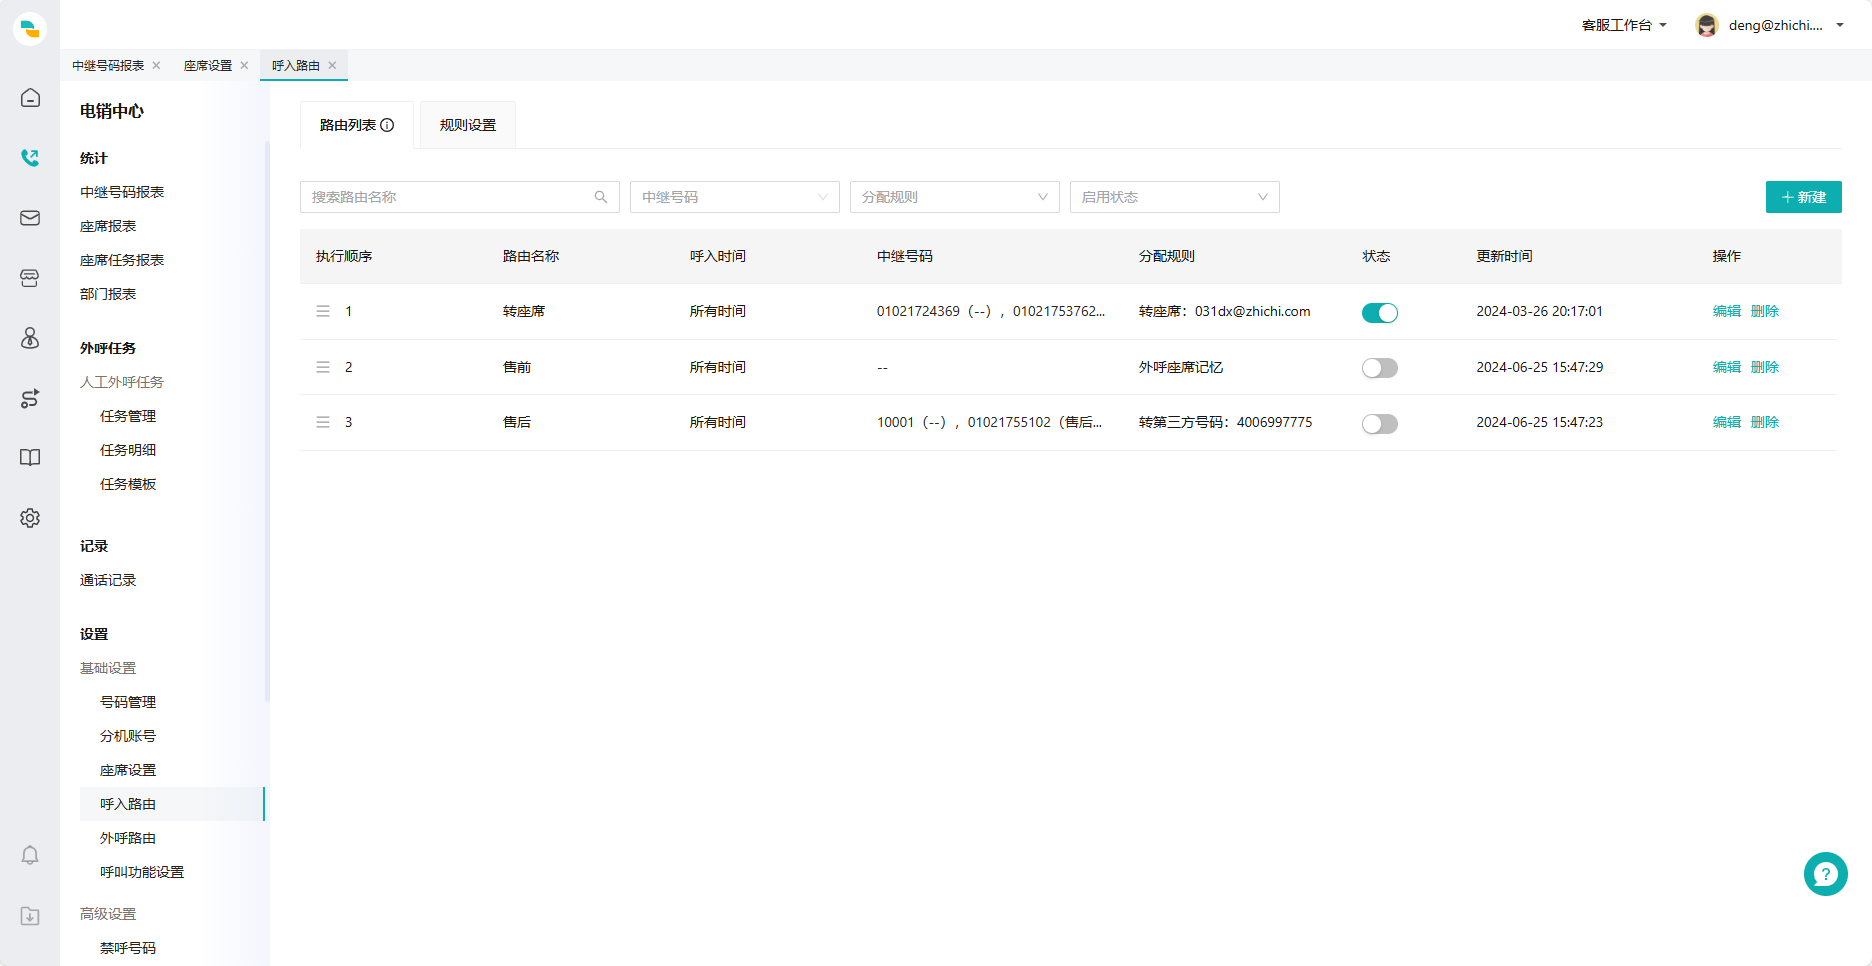The width and height of the screenshot is (1872, 966).
Task: Open 座席任务报表 in sidebar
Action: pyautogui.click(x=122, y=260)
